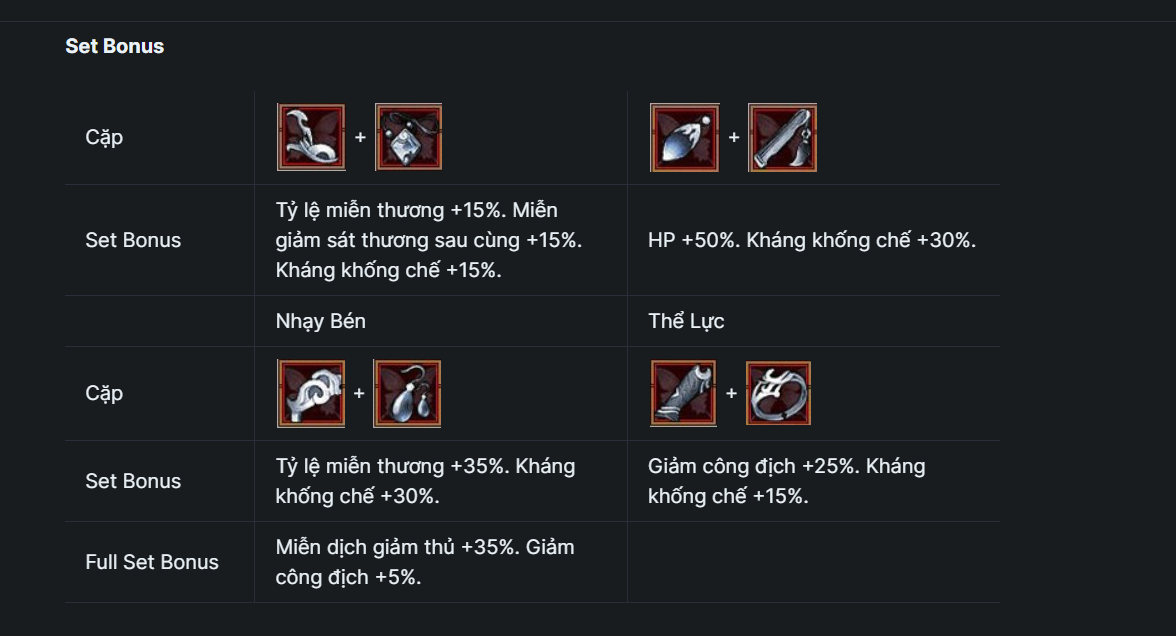Click the second Cặp row label
This screenshot has height=636, width=1176.
coord(104,393)
